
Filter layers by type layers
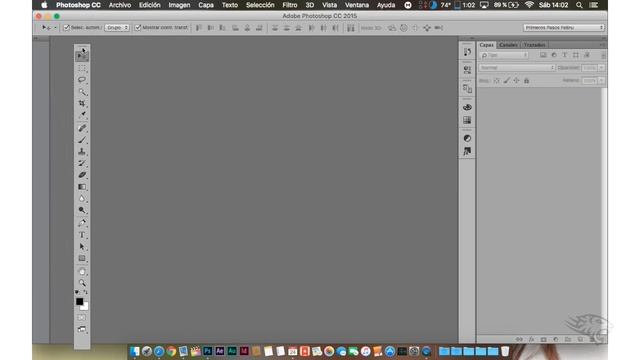565,55
